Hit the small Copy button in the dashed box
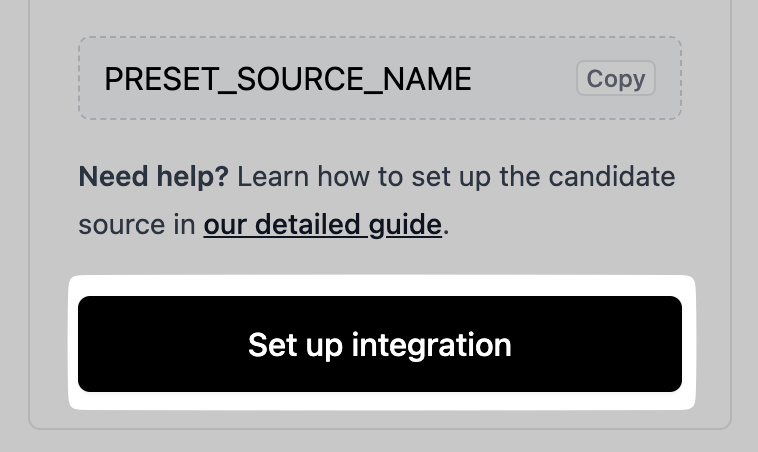This screenshot has width=758, height=452. click(615, 79)
